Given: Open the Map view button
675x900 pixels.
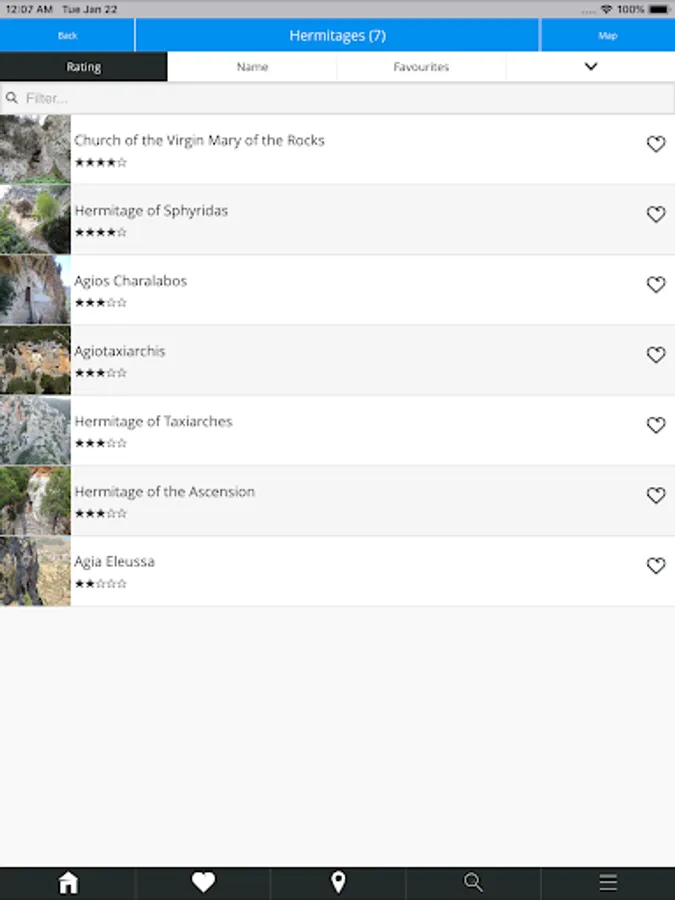Looking at the screenshot, I should tap(608, 36).
